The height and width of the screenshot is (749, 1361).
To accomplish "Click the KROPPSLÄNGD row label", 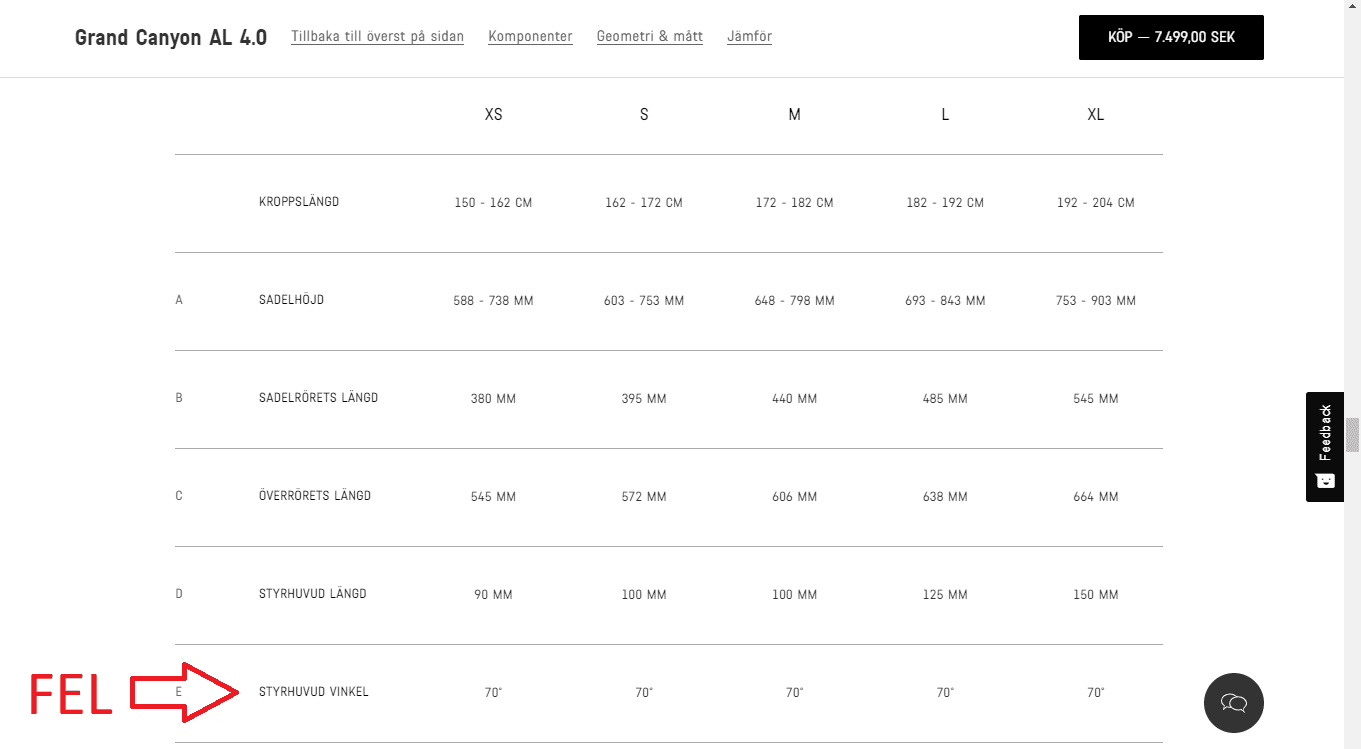I will tap(299, 202).
